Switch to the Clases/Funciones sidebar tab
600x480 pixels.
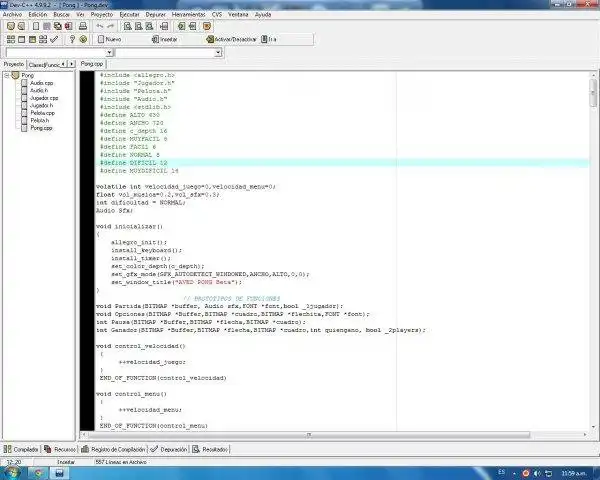pyautogui.click(x=44, y=65)
